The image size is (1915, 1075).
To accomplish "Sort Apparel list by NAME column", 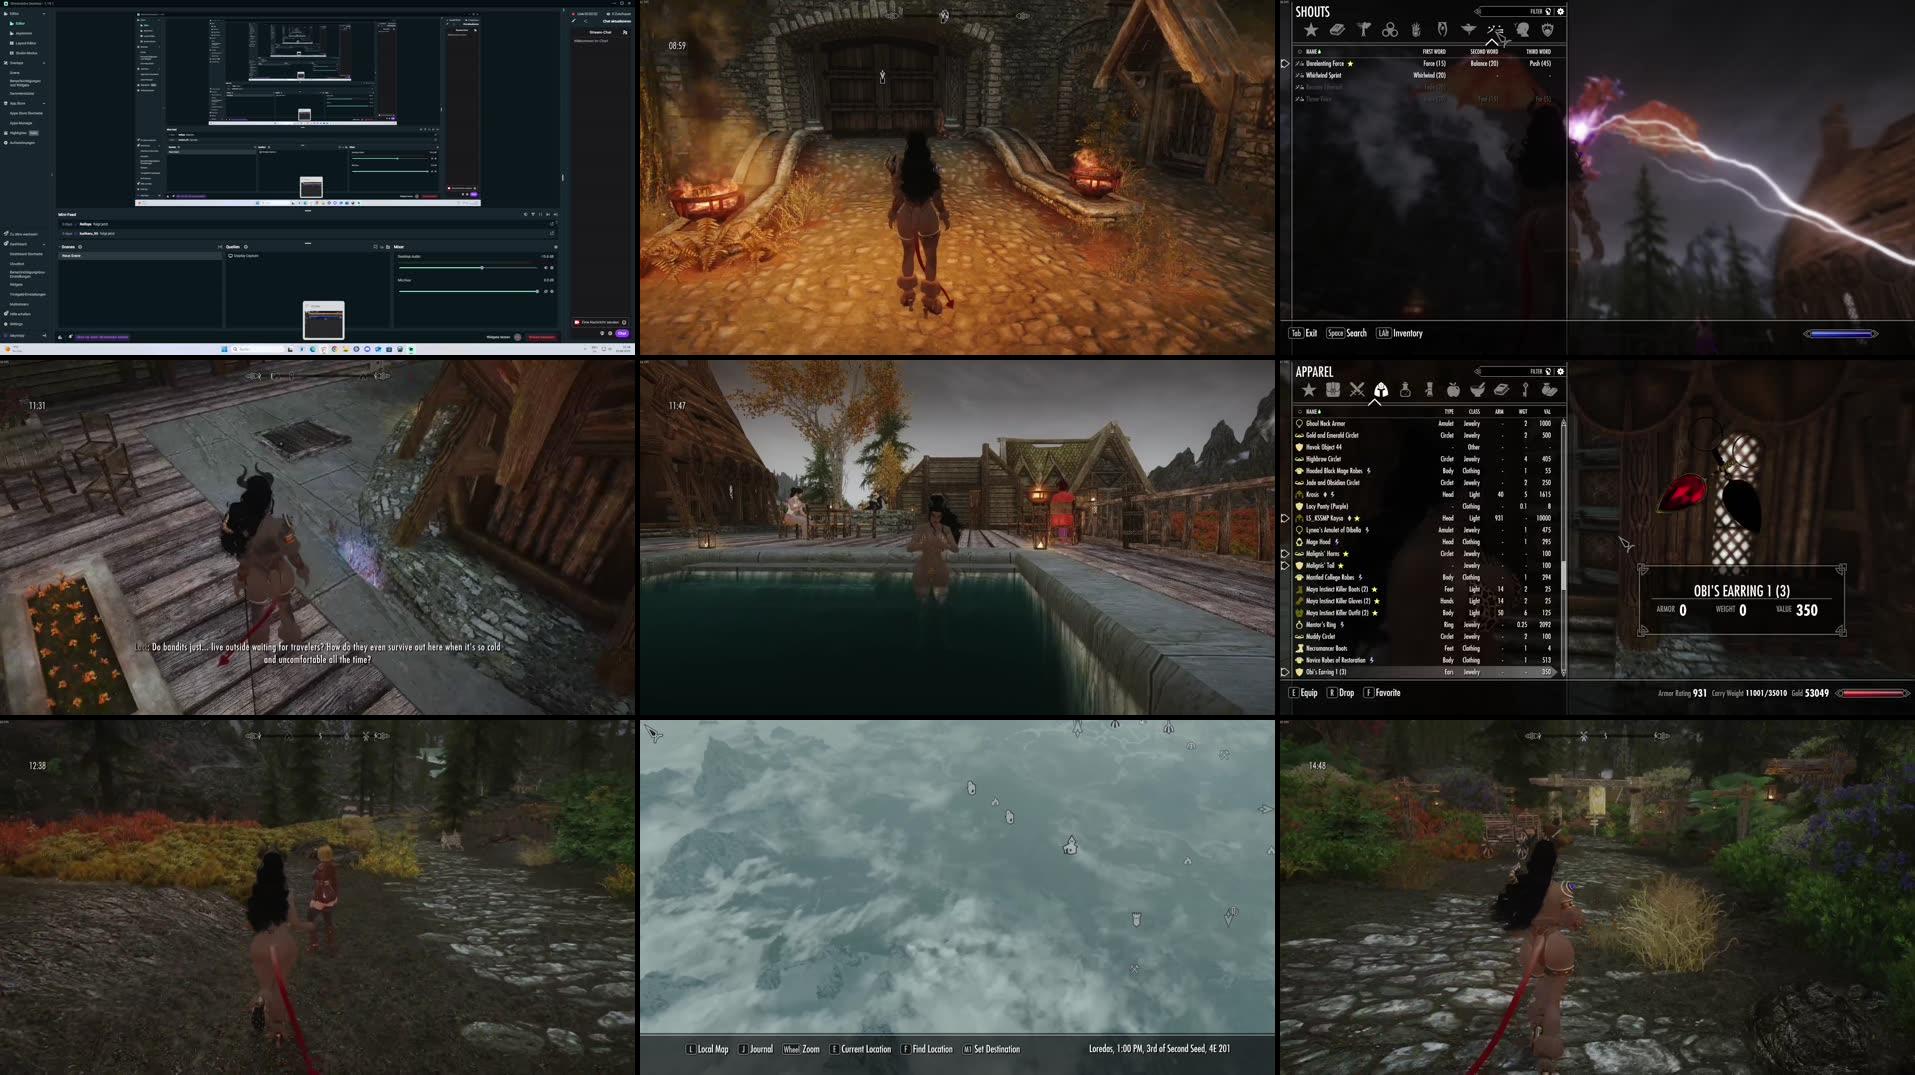I will pyautogui.click(x=1313, y=411).
